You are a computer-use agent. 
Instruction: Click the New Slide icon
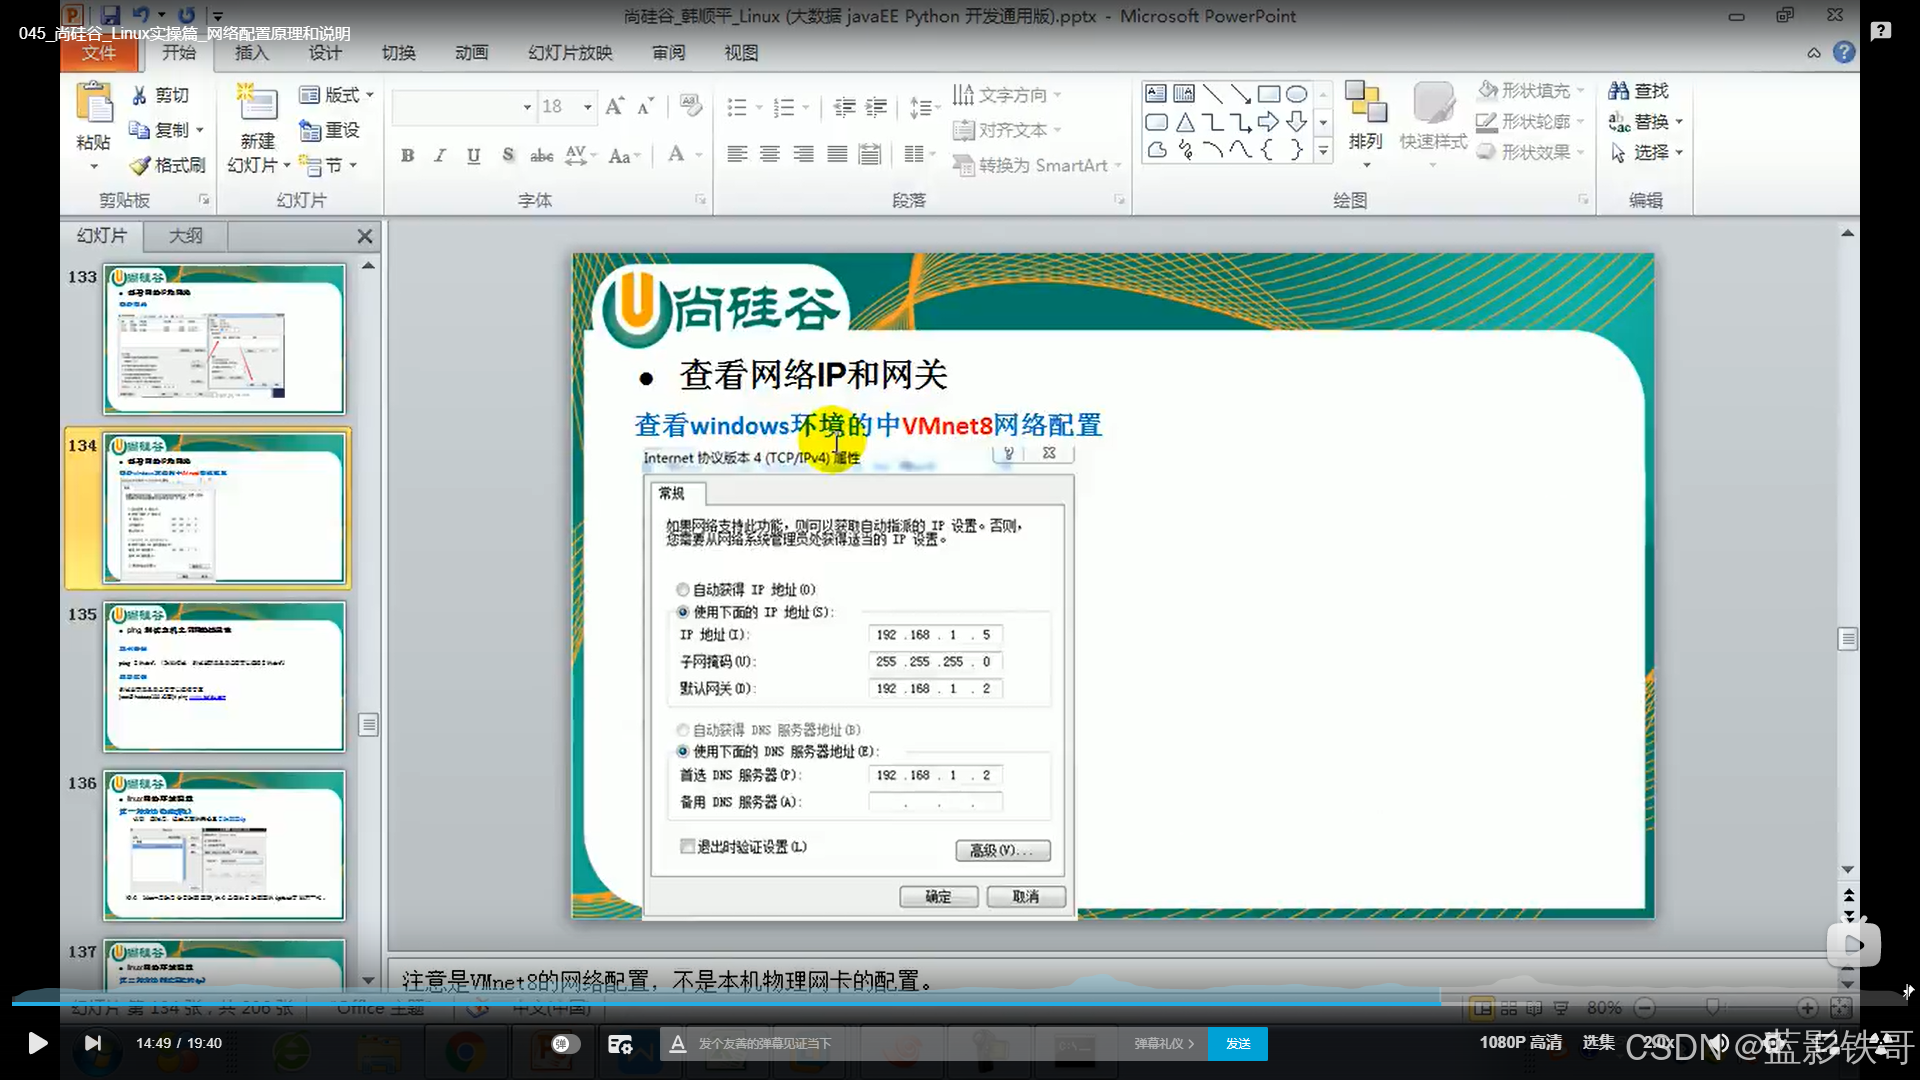pos(257,104)
